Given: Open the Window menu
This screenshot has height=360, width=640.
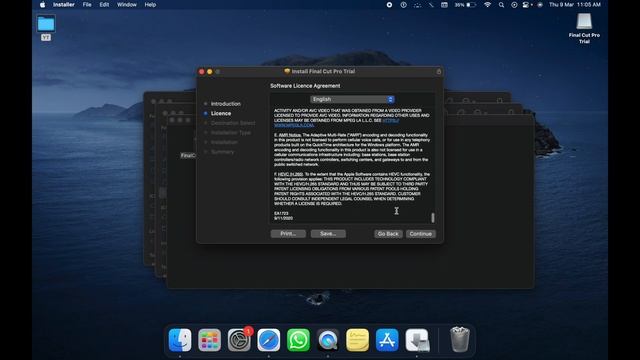Looking at the screenshot, I should (127, 4).
